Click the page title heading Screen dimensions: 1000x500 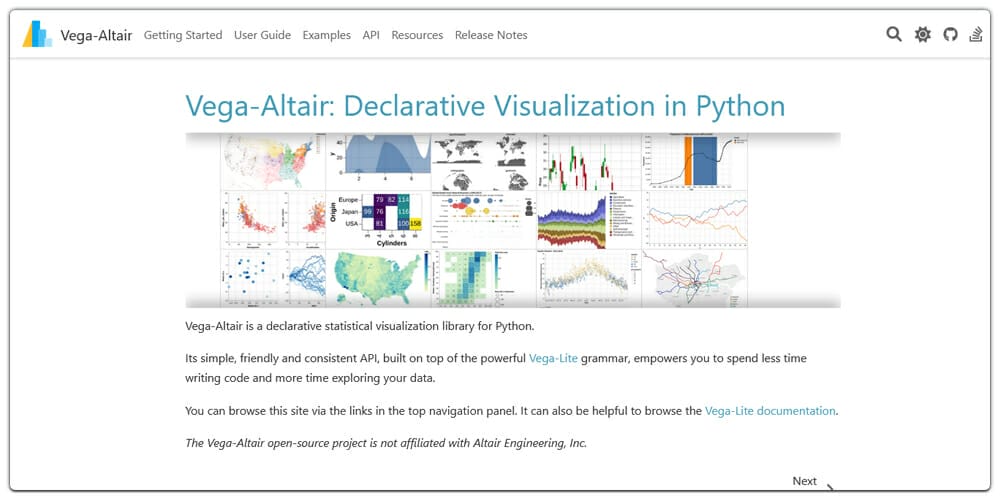coord(485,106)
